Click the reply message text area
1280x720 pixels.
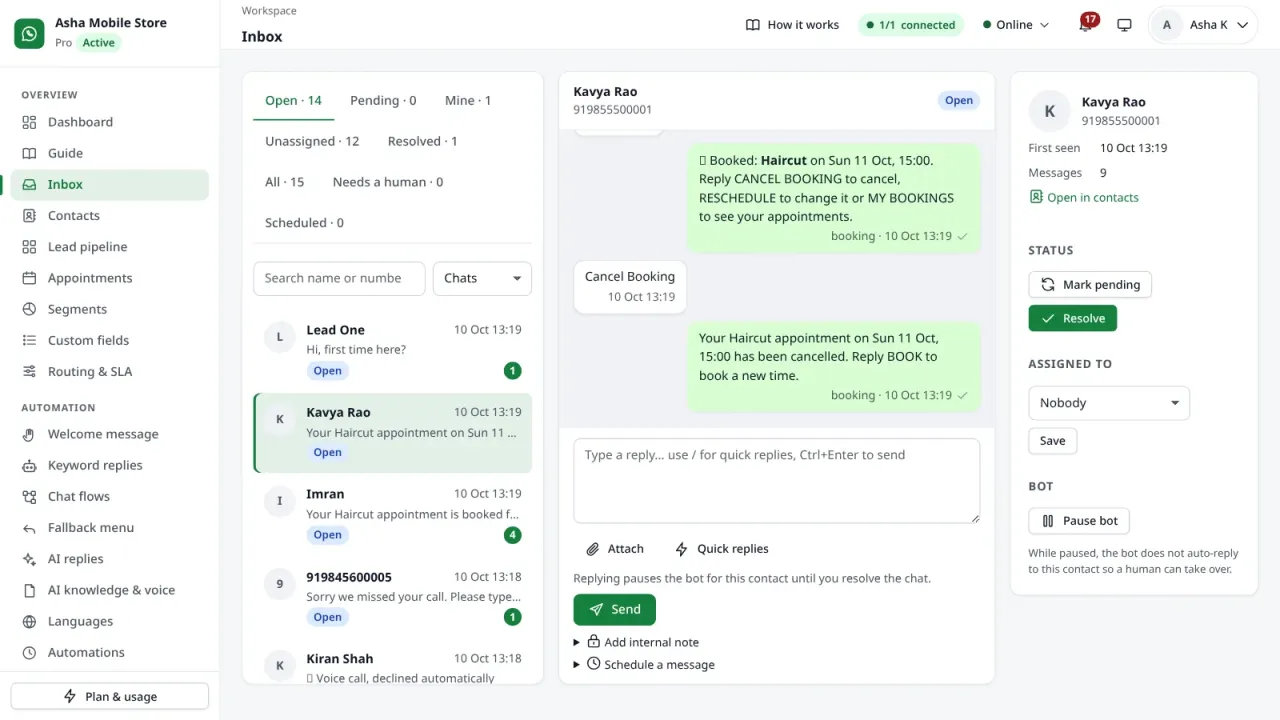click(776, 480)
